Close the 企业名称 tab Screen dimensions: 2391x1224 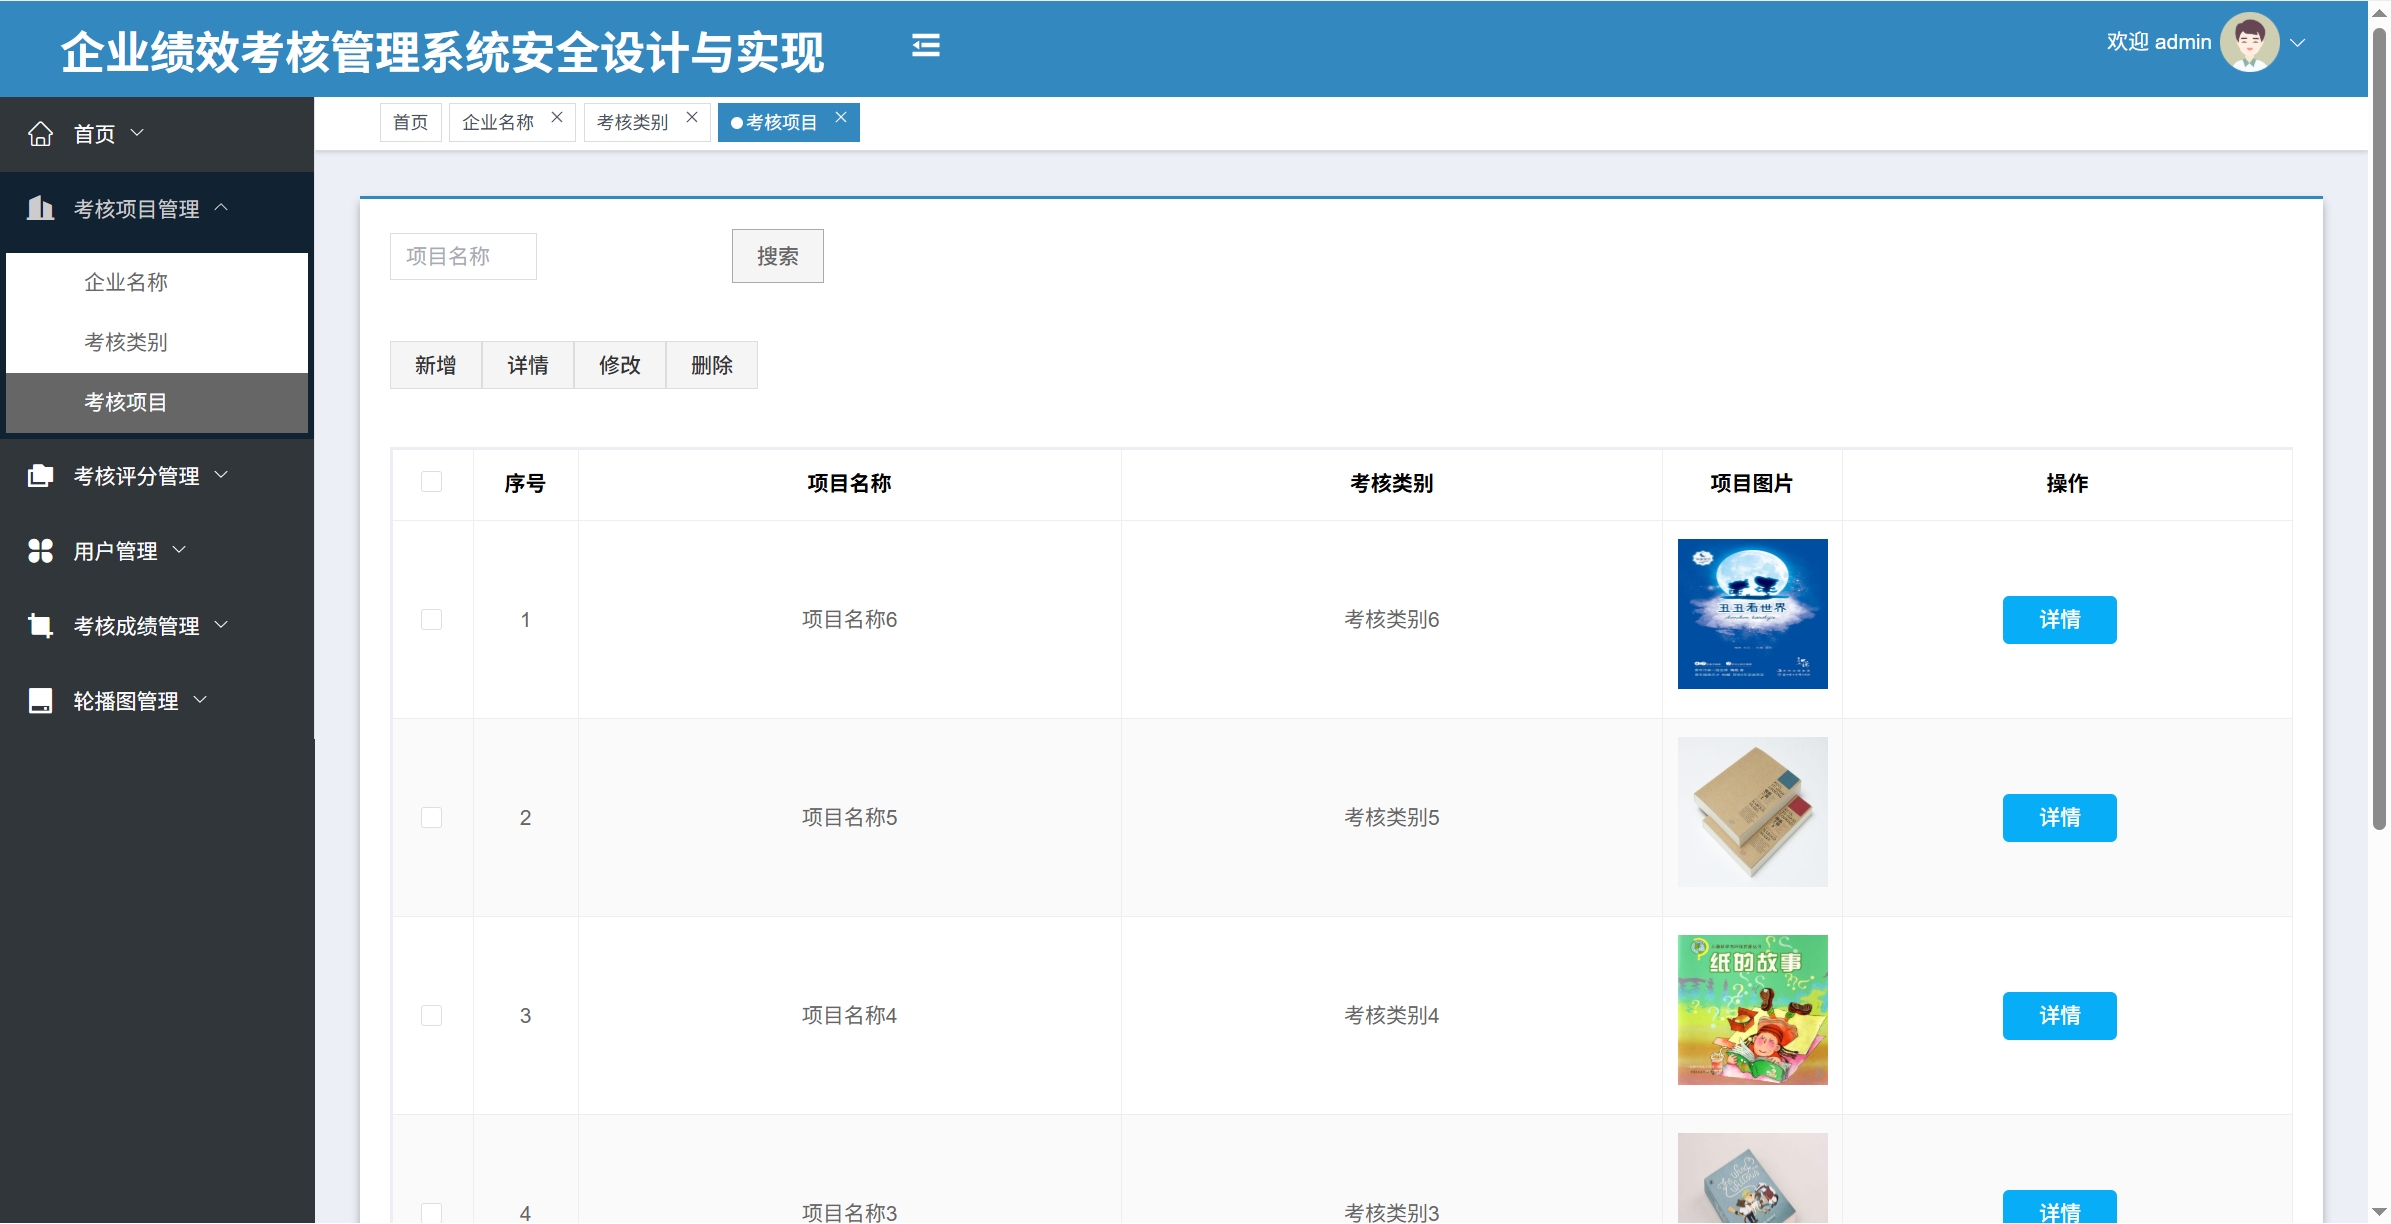(557, 118)
